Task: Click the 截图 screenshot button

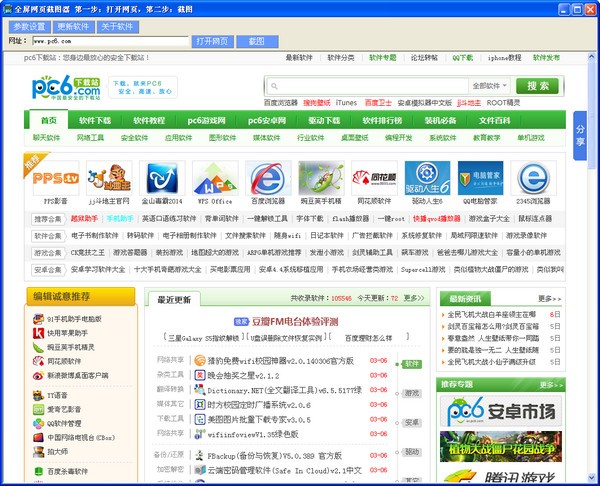Action: tap(257, 41)
